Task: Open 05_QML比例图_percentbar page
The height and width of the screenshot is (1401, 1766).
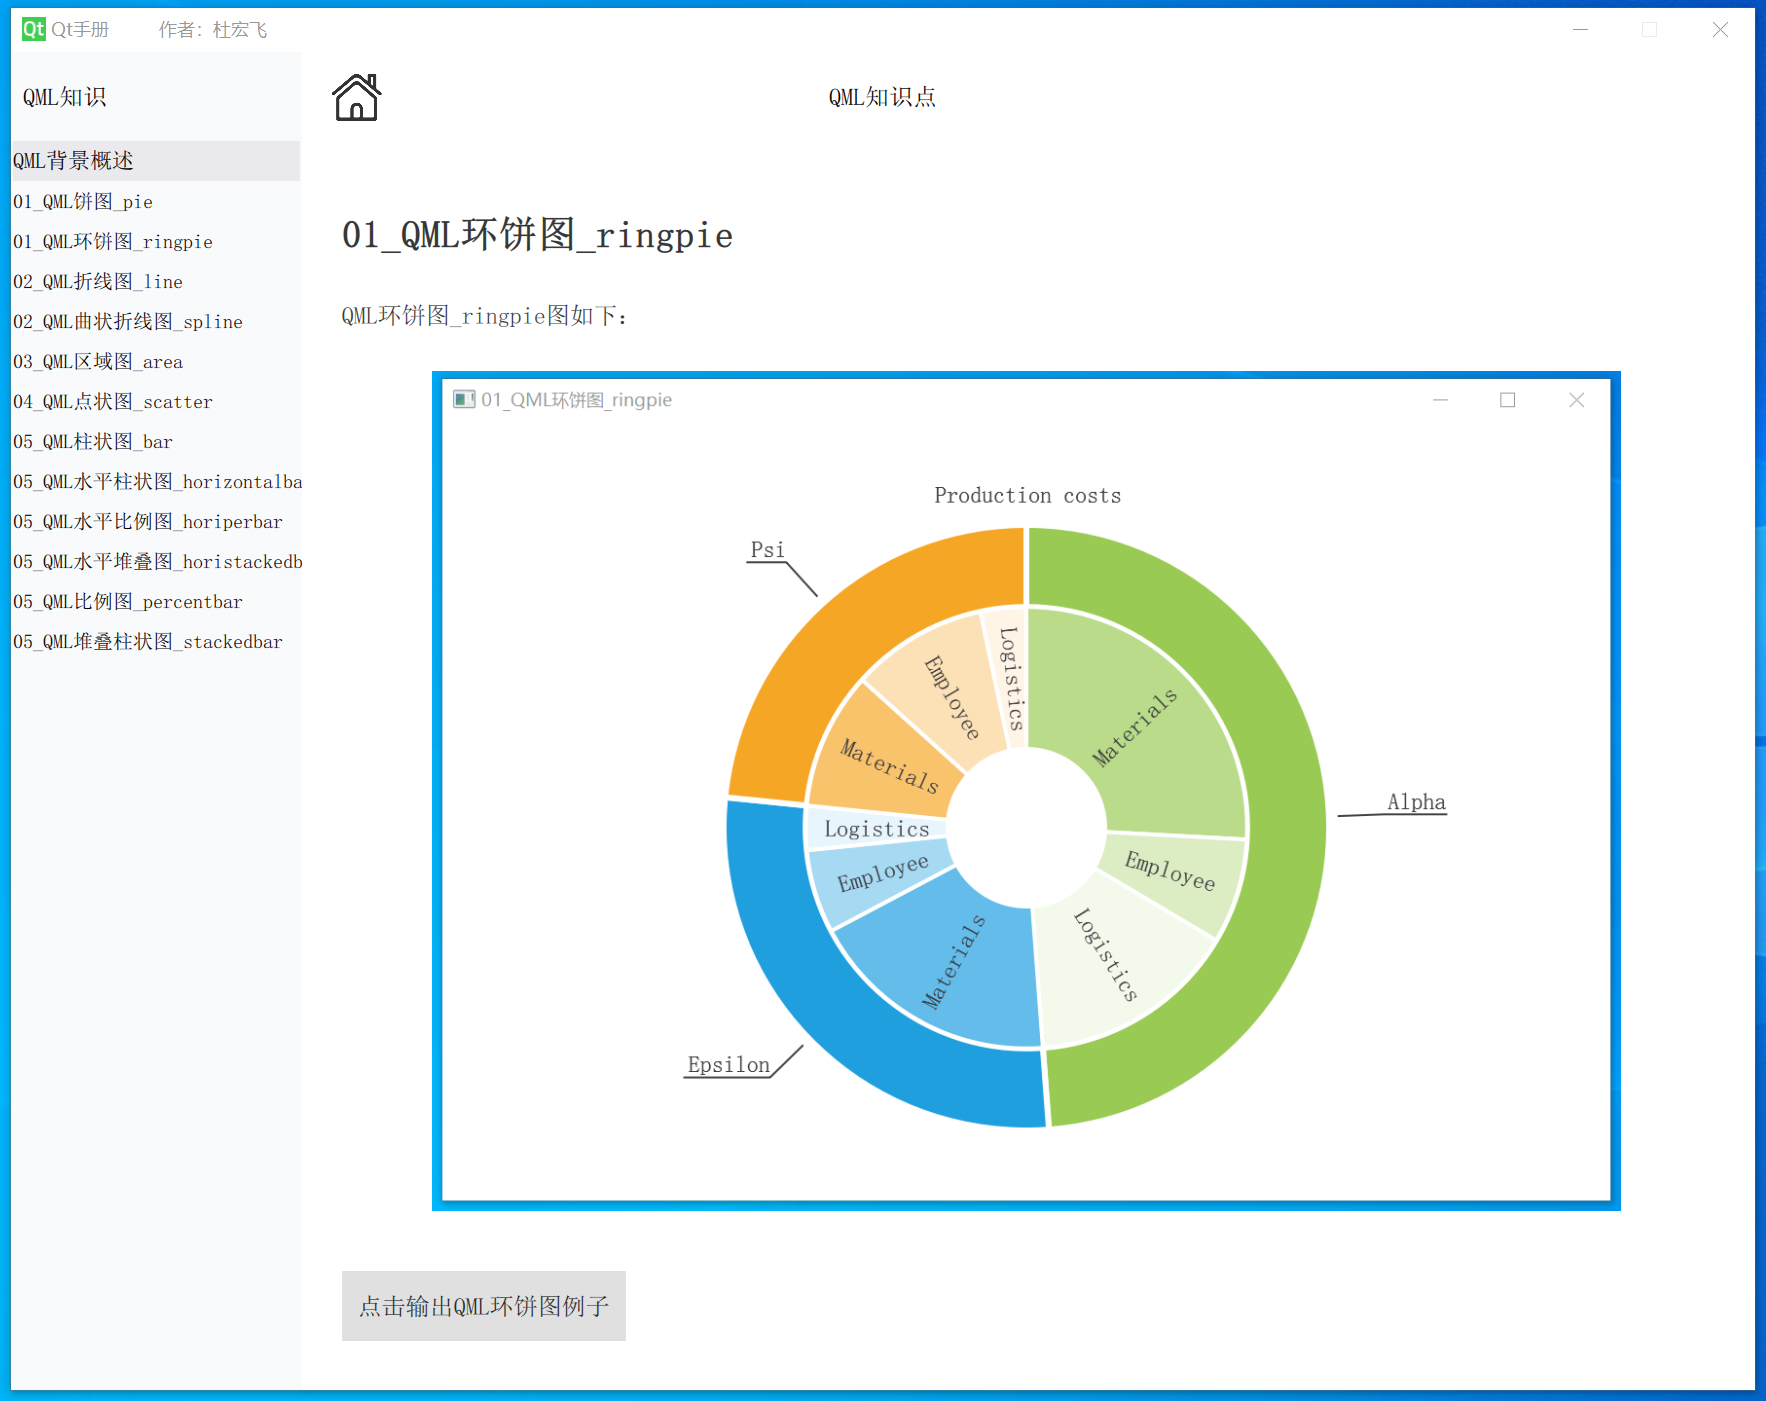Action: (x=155, y=601)
